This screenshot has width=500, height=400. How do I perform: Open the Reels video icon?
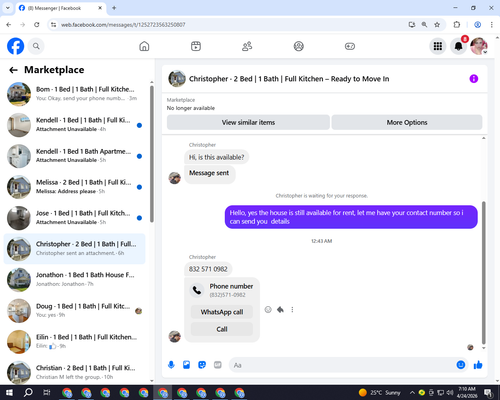[x=196, y=46]
